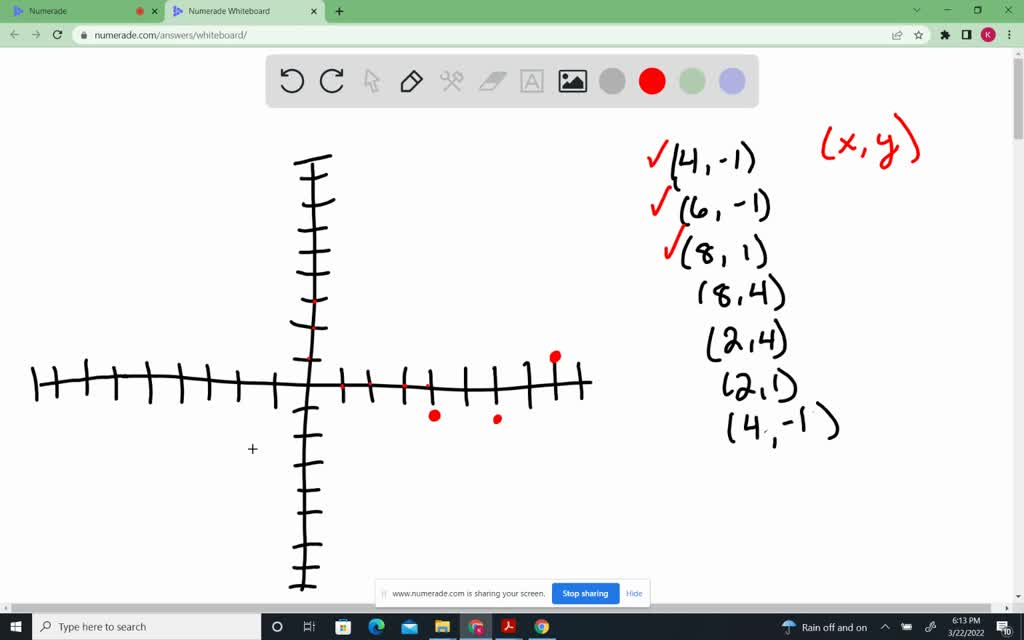Select the cursor selection tool
The width and height of the screenshot is (1024, 640).
click(x=371, y=81)
